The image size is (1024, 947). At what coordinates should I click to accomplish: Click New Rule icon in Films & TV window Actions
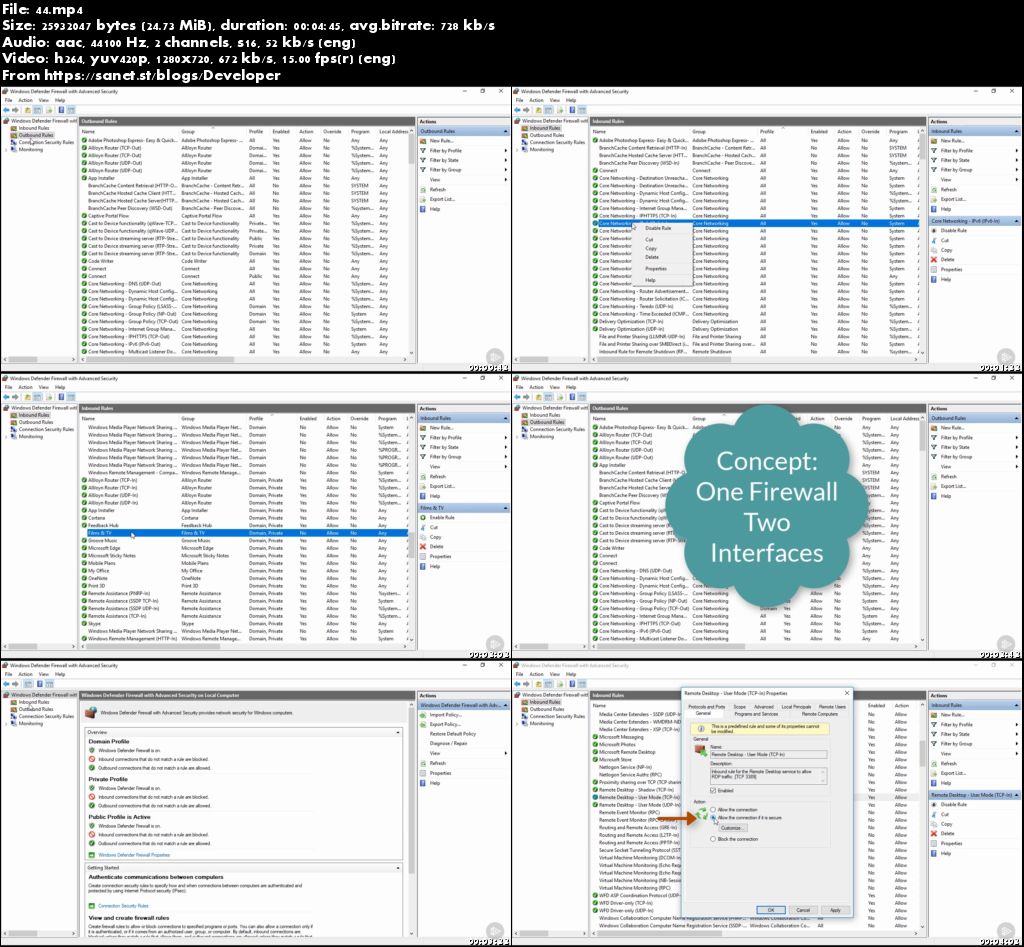click(x=423, y=428)
